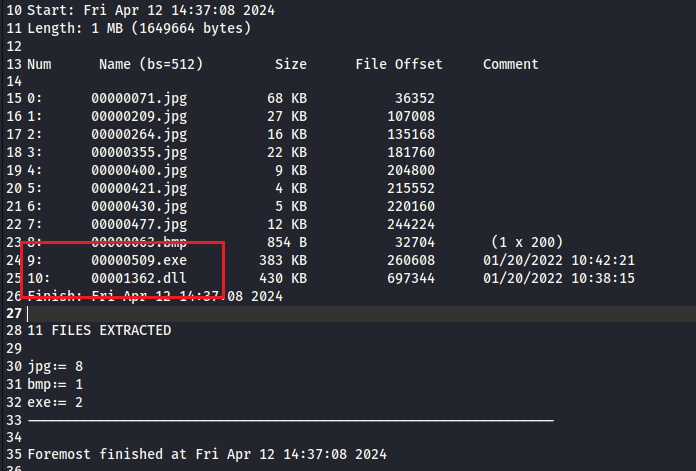Image resolution: width=696 pixels, height=471 pixels.
Task: Click the Length: 1 MB line
Action: 139,28
